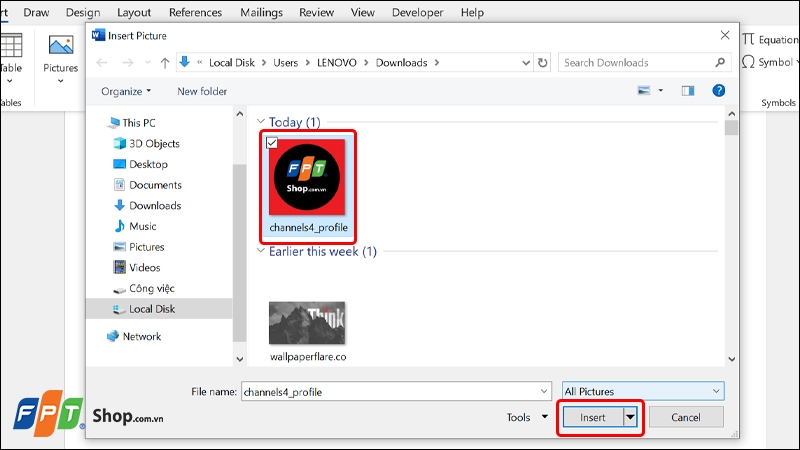Open view options dropdown arrow
This screenshot has width=800, height=450.
tap(661, 91)
